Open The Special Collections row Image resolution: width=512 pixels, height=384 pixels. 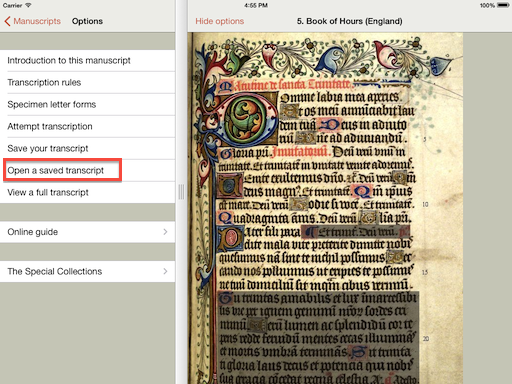pyautogui.click(x=87, y=271)
